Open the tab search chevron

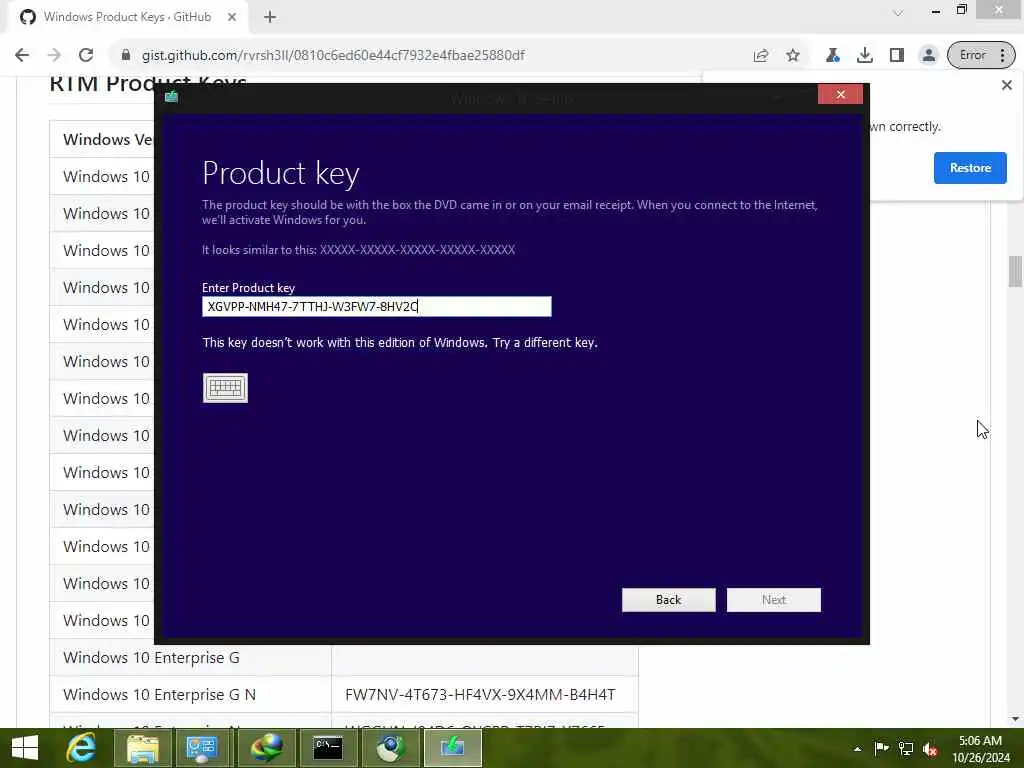coord(898,12)
